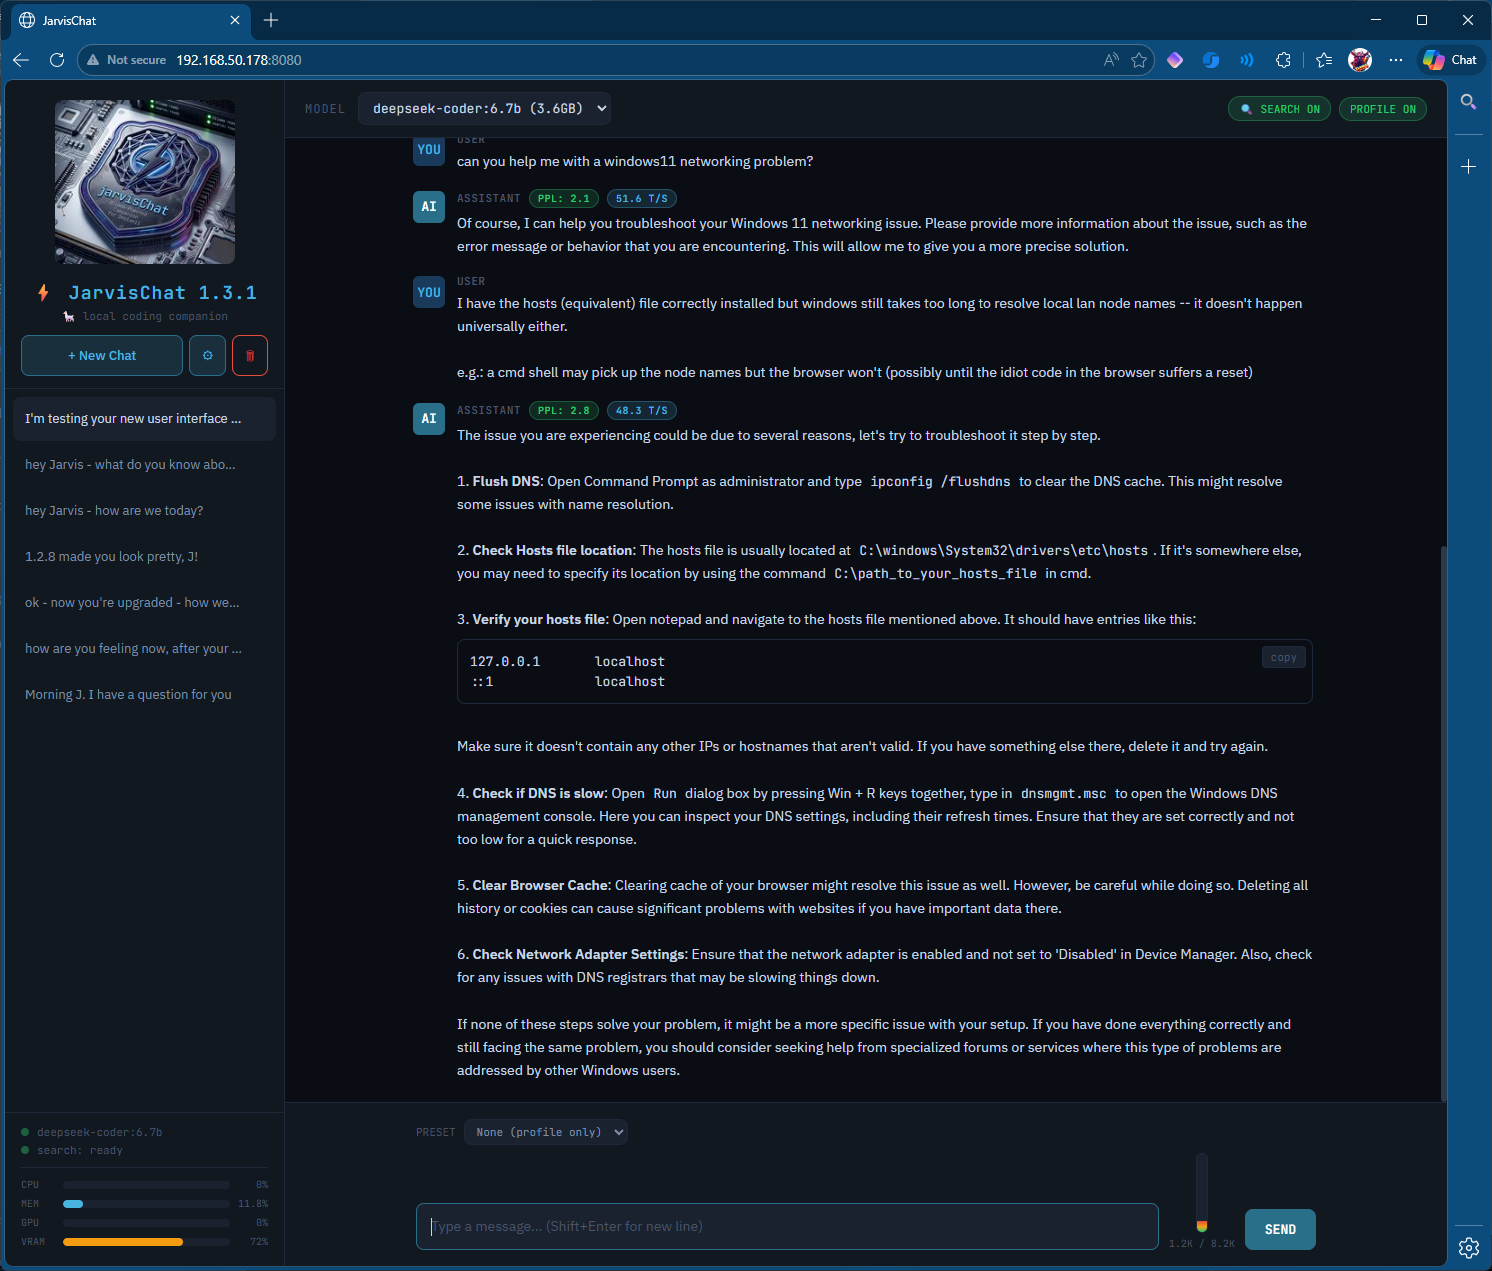Open chat "Morning J. I have a question"
This screenshot has width=1492, height=1271.
(144, 694)
